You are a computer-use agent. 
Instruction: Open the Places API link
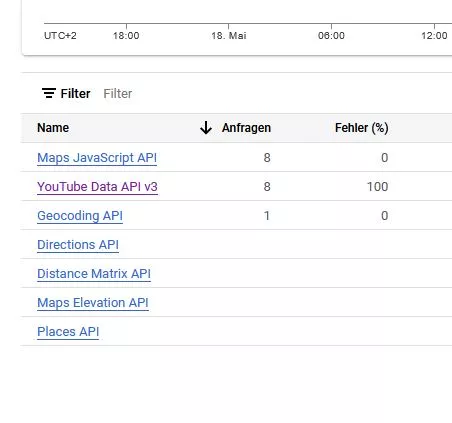click(x=68, y=332)
